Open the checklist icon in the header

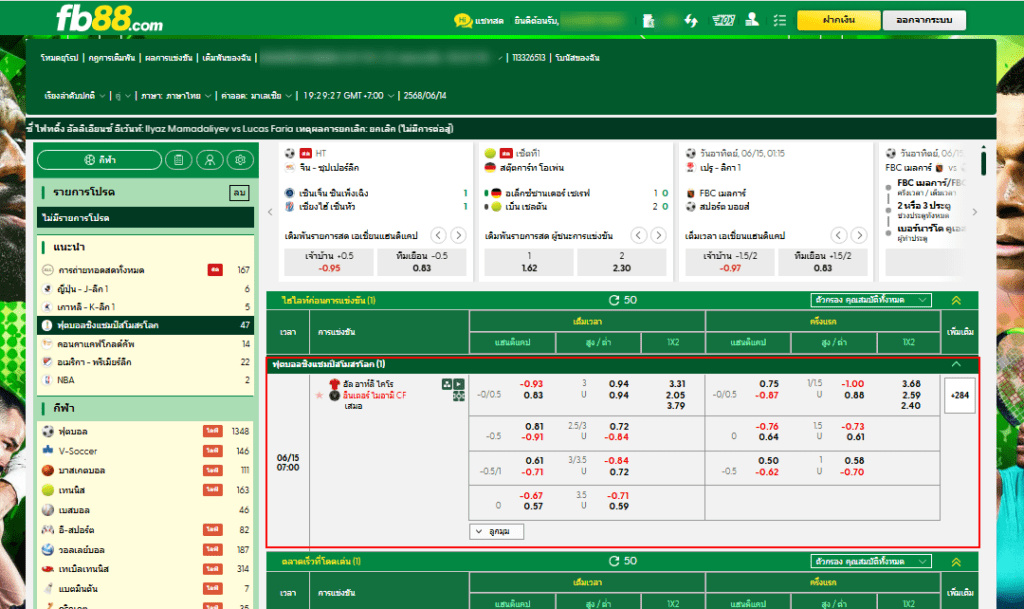pos(780,21)
